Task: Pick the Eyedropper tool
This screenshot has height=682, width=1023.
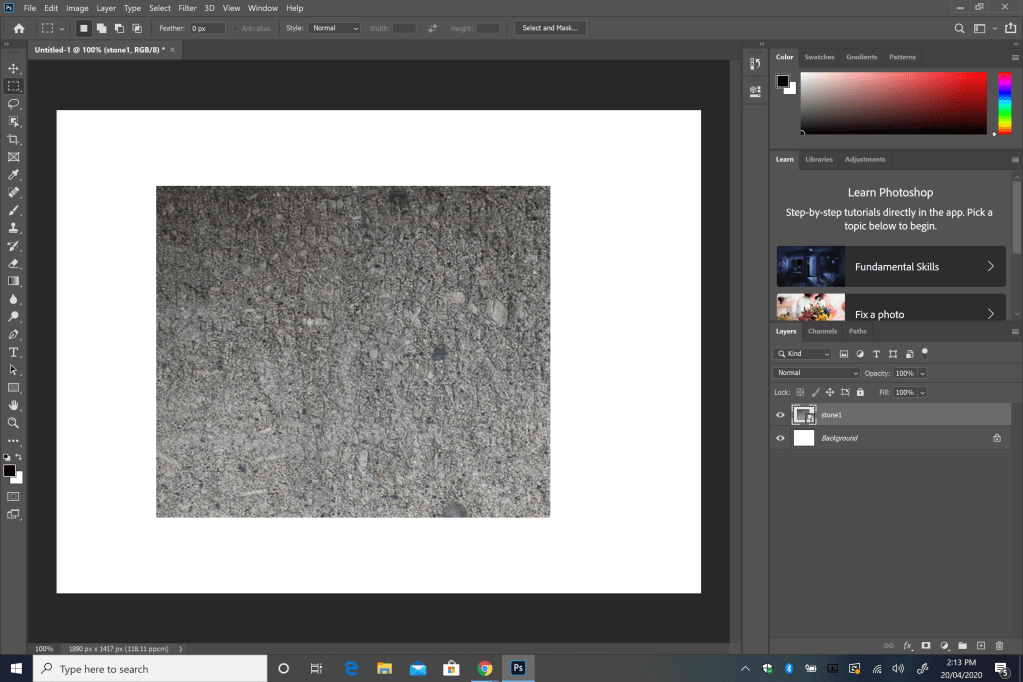Action: click(x=14, y=175)
